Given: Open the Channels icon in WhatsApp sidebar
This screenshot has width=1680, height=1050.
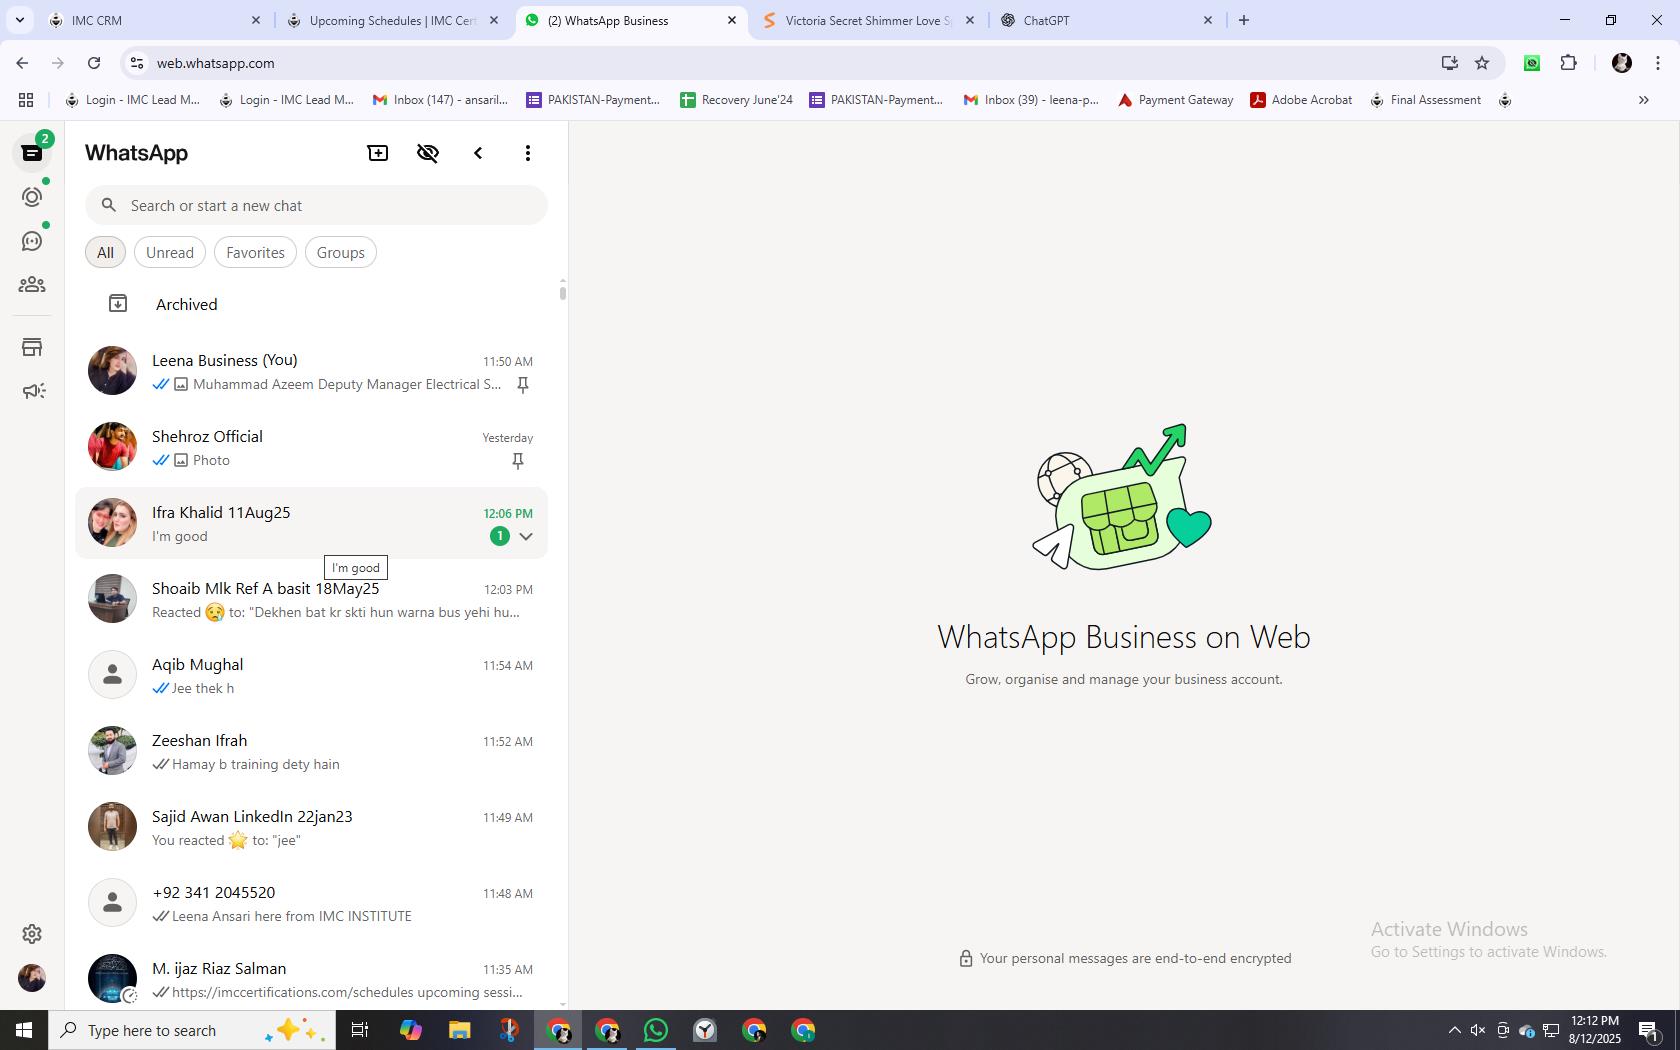Looking at the screenshot, I should tap(32, 241).
